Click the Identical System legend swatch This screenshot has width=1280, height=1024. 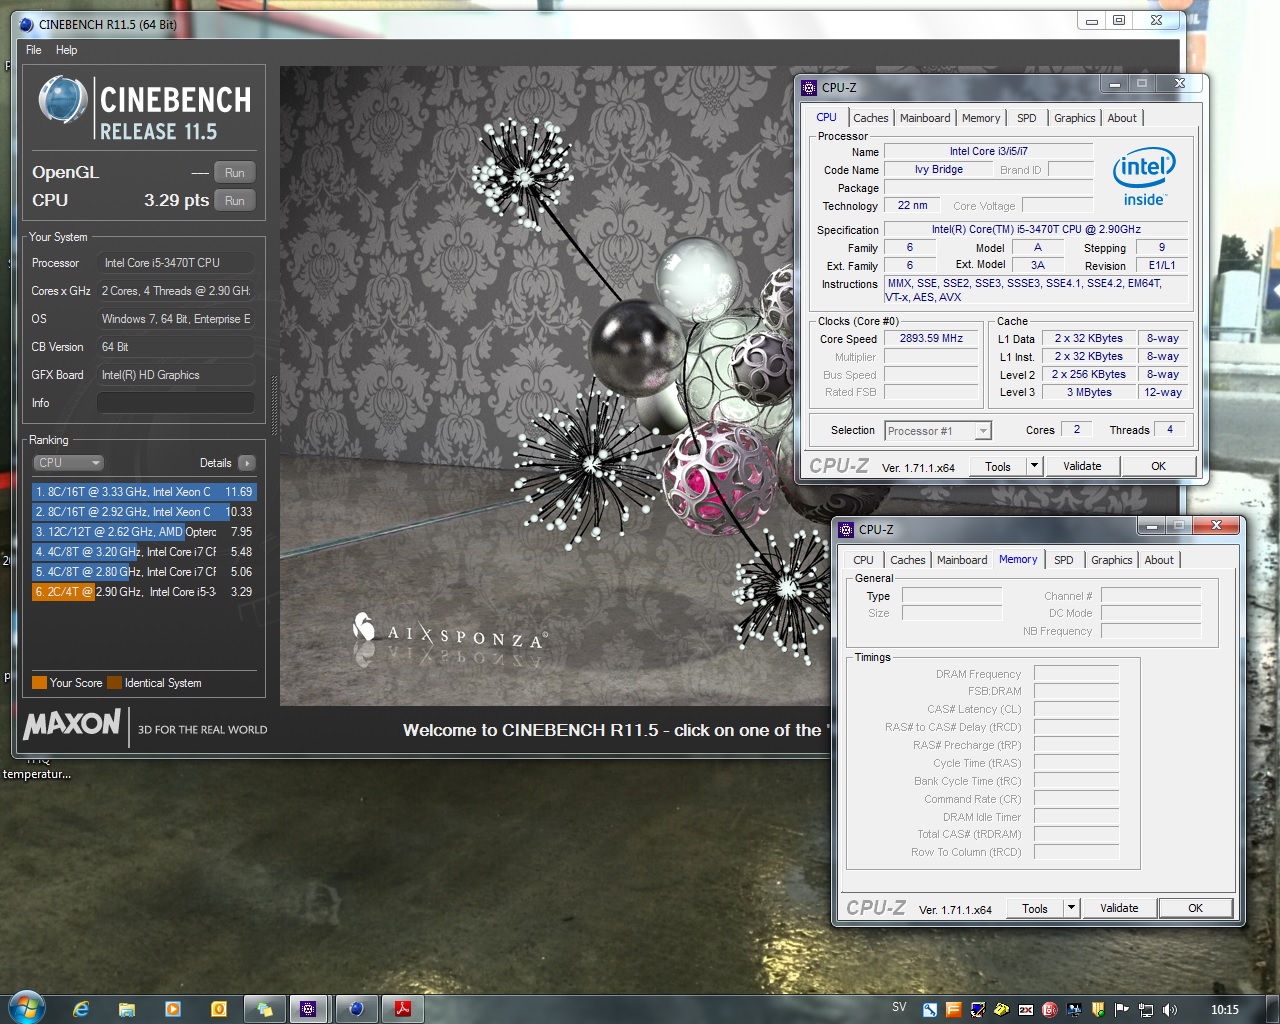click(x=114, y=683)
